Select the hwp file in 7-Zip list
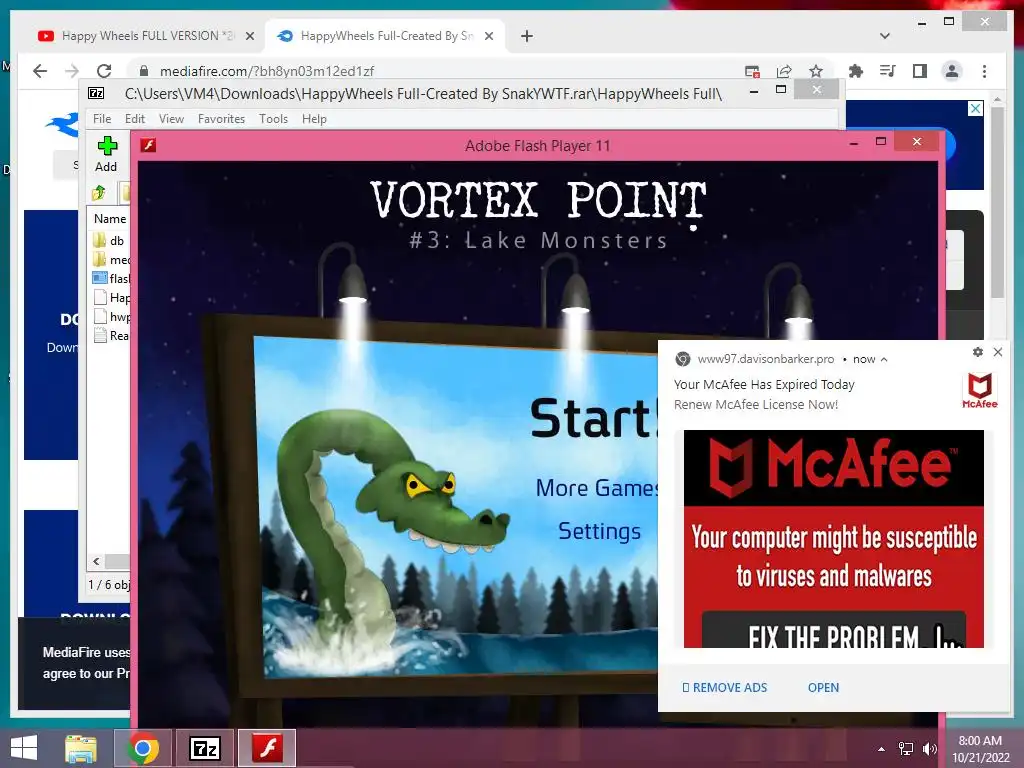Image resolution: width=1024 pixels, height=768 pixels. [111, 317]
